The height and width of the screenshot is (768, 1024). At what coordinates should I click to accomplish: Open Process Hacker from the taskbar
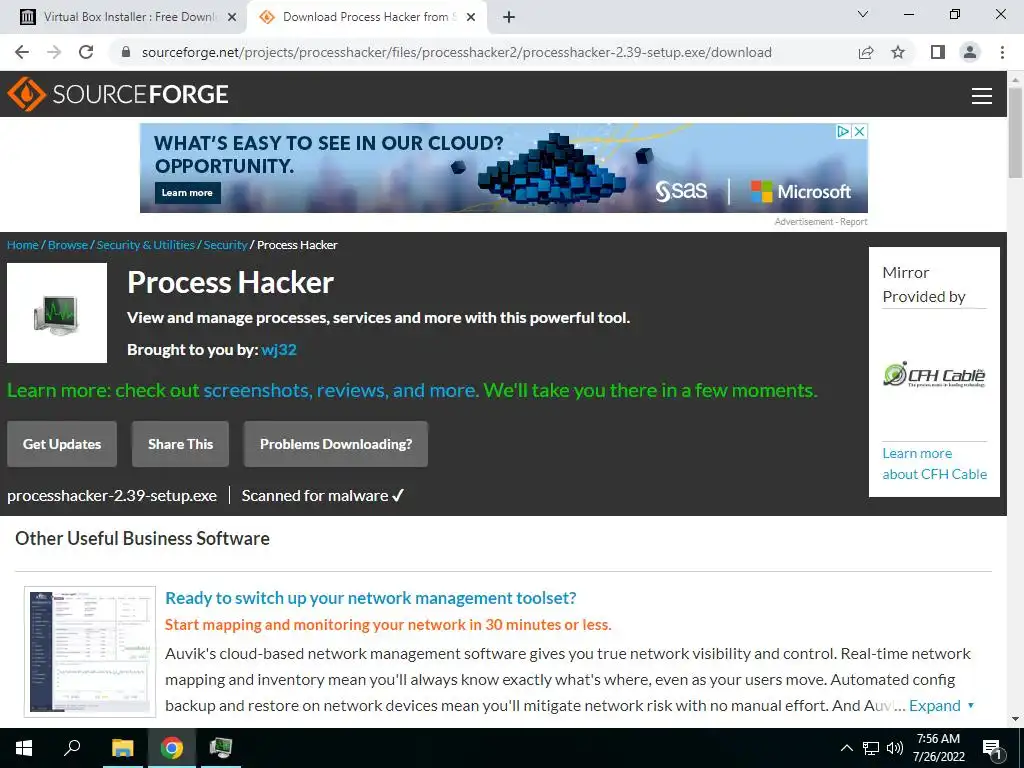[221, 748]
